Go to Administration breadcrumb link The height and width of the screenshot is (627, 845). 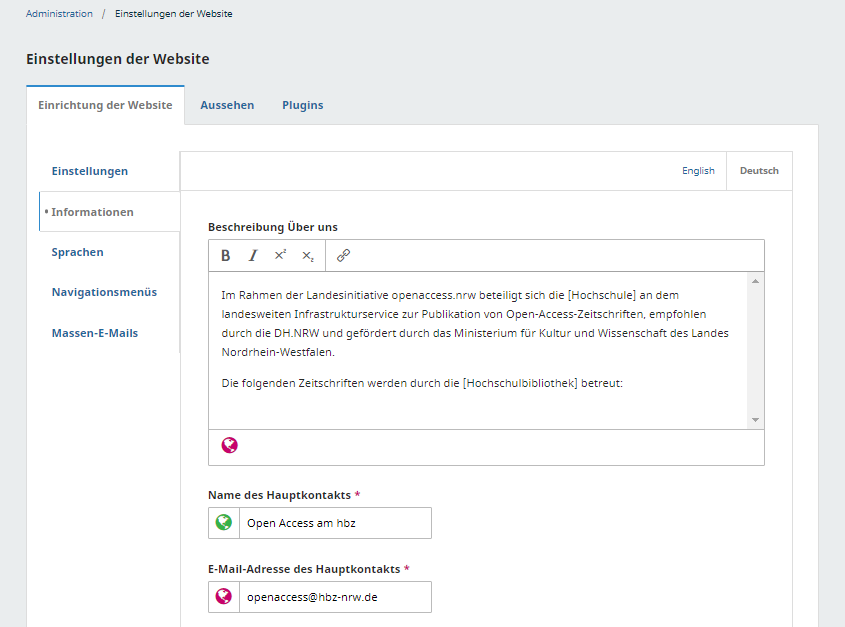coord(59,14)
